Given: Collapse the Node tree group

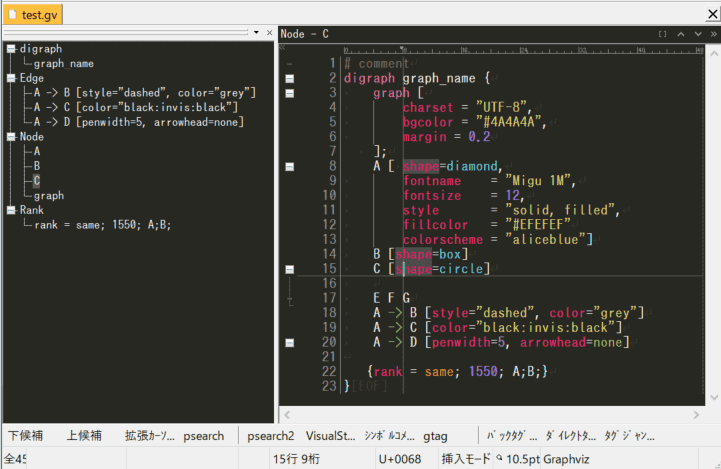Looking at the screenshot, I should [11, 137].
